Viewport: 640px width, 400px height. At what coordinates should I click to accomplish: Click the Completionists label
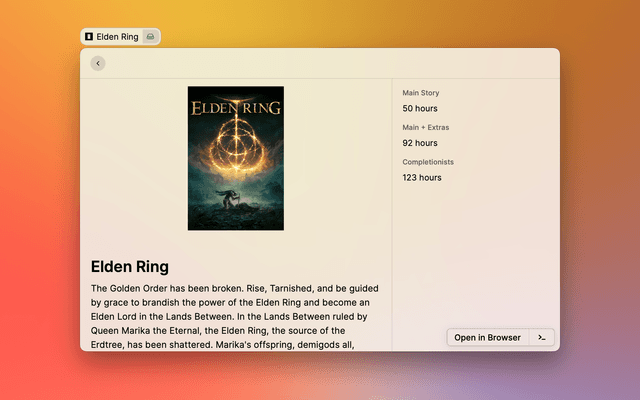pos(429,162)
